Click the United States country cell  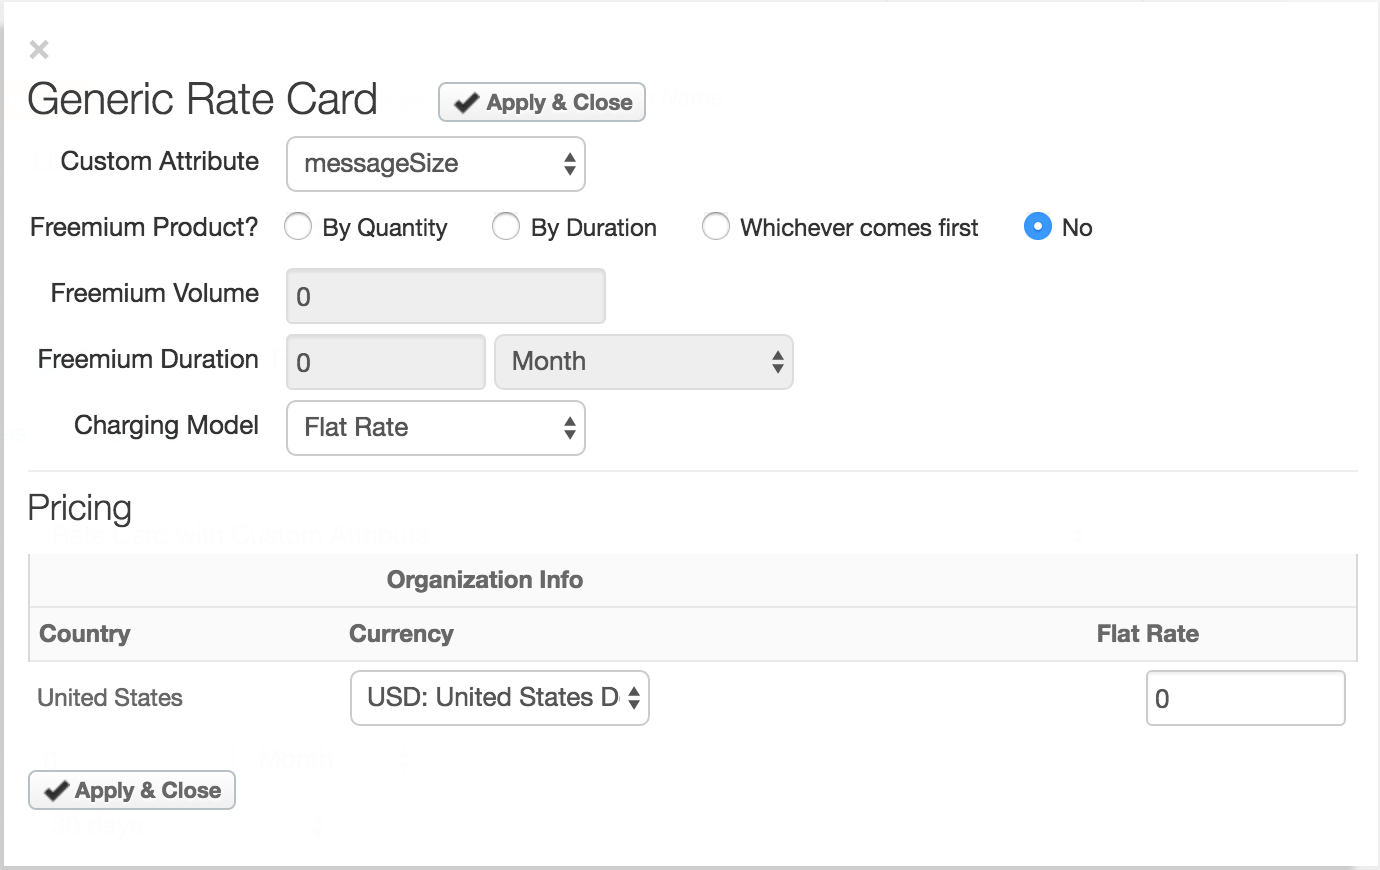[110, 698]
